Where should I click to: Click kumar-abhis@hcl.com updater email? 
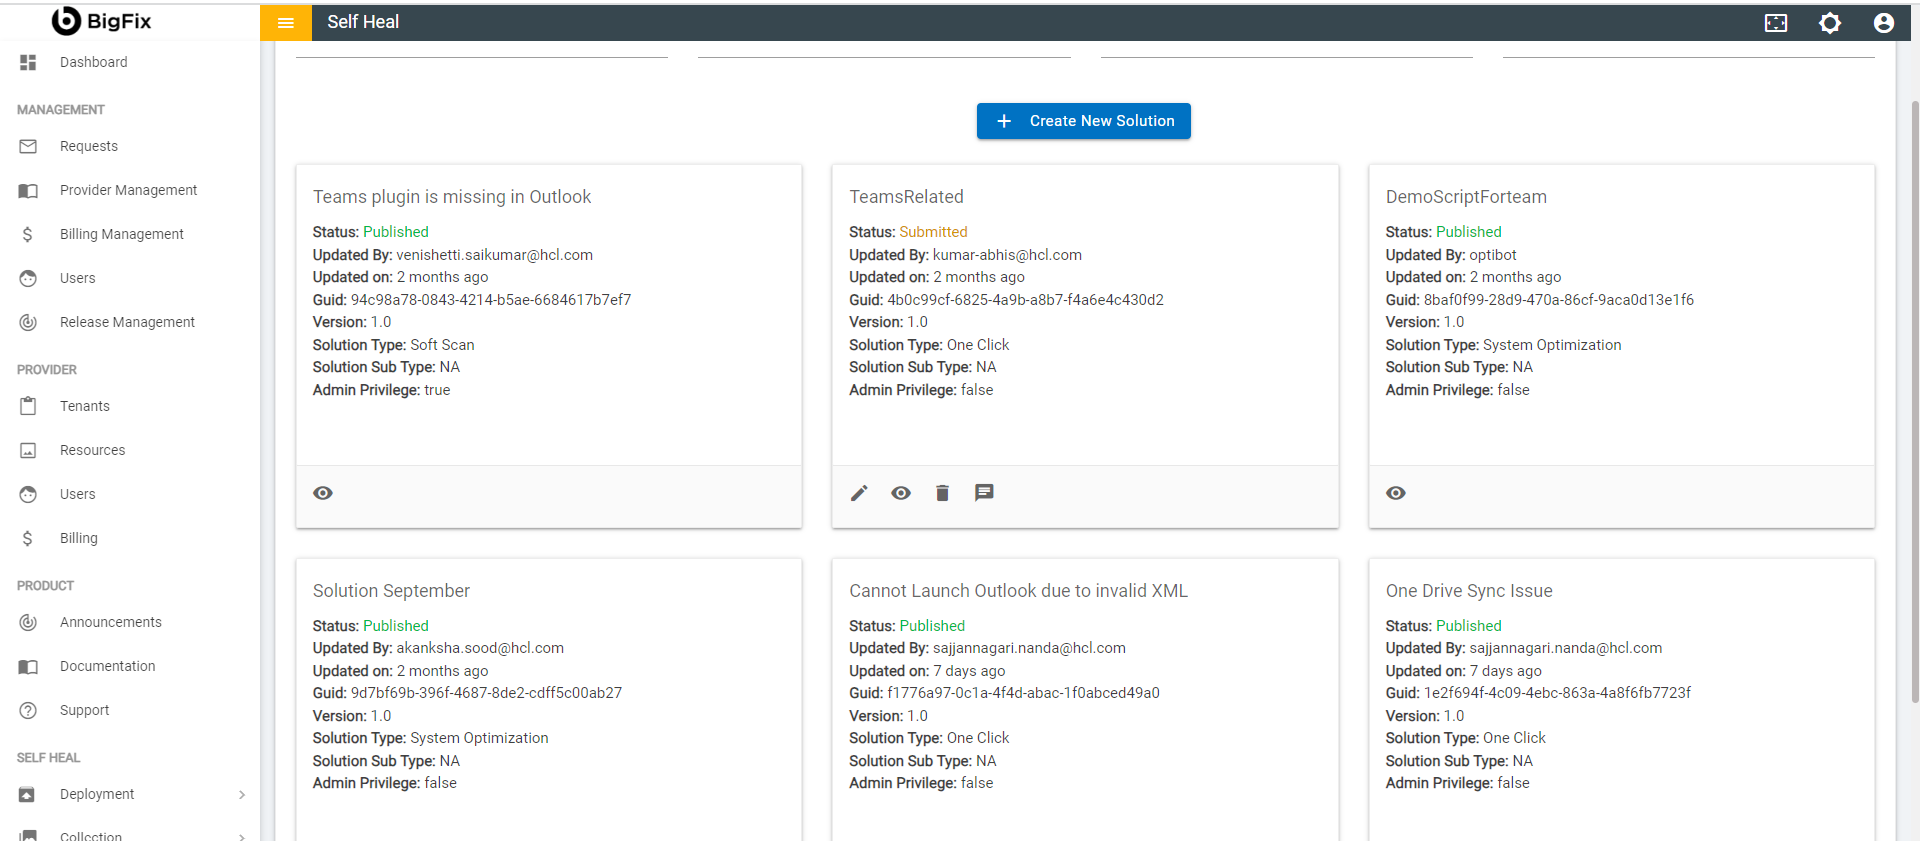pyautogui.click(x=1007, y=255)
